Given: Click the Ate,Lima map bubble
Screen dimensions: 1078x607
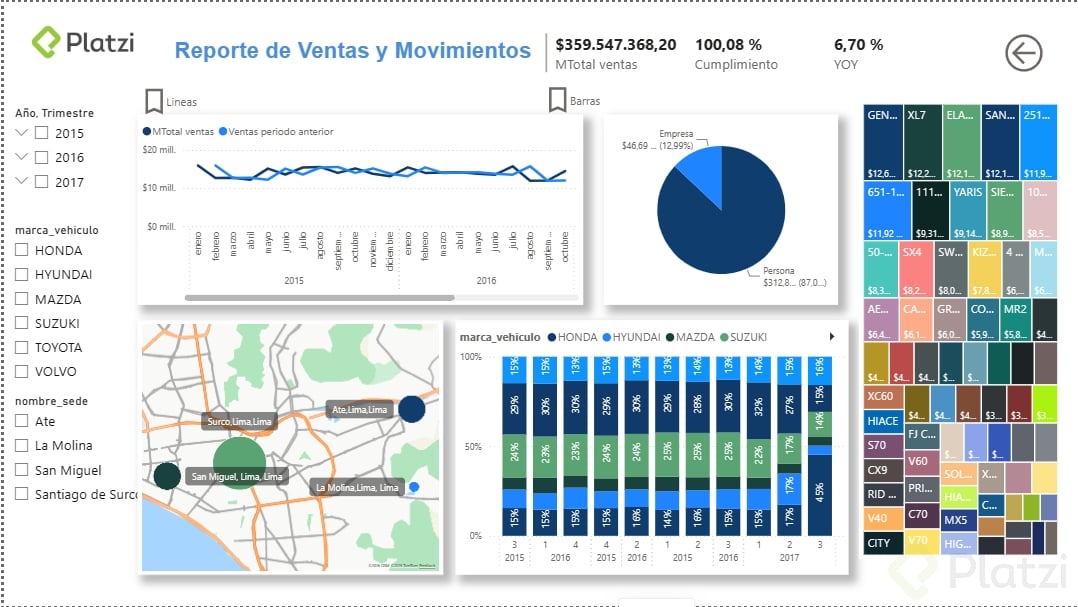Looking at the screenshot, I should [411, 409].
